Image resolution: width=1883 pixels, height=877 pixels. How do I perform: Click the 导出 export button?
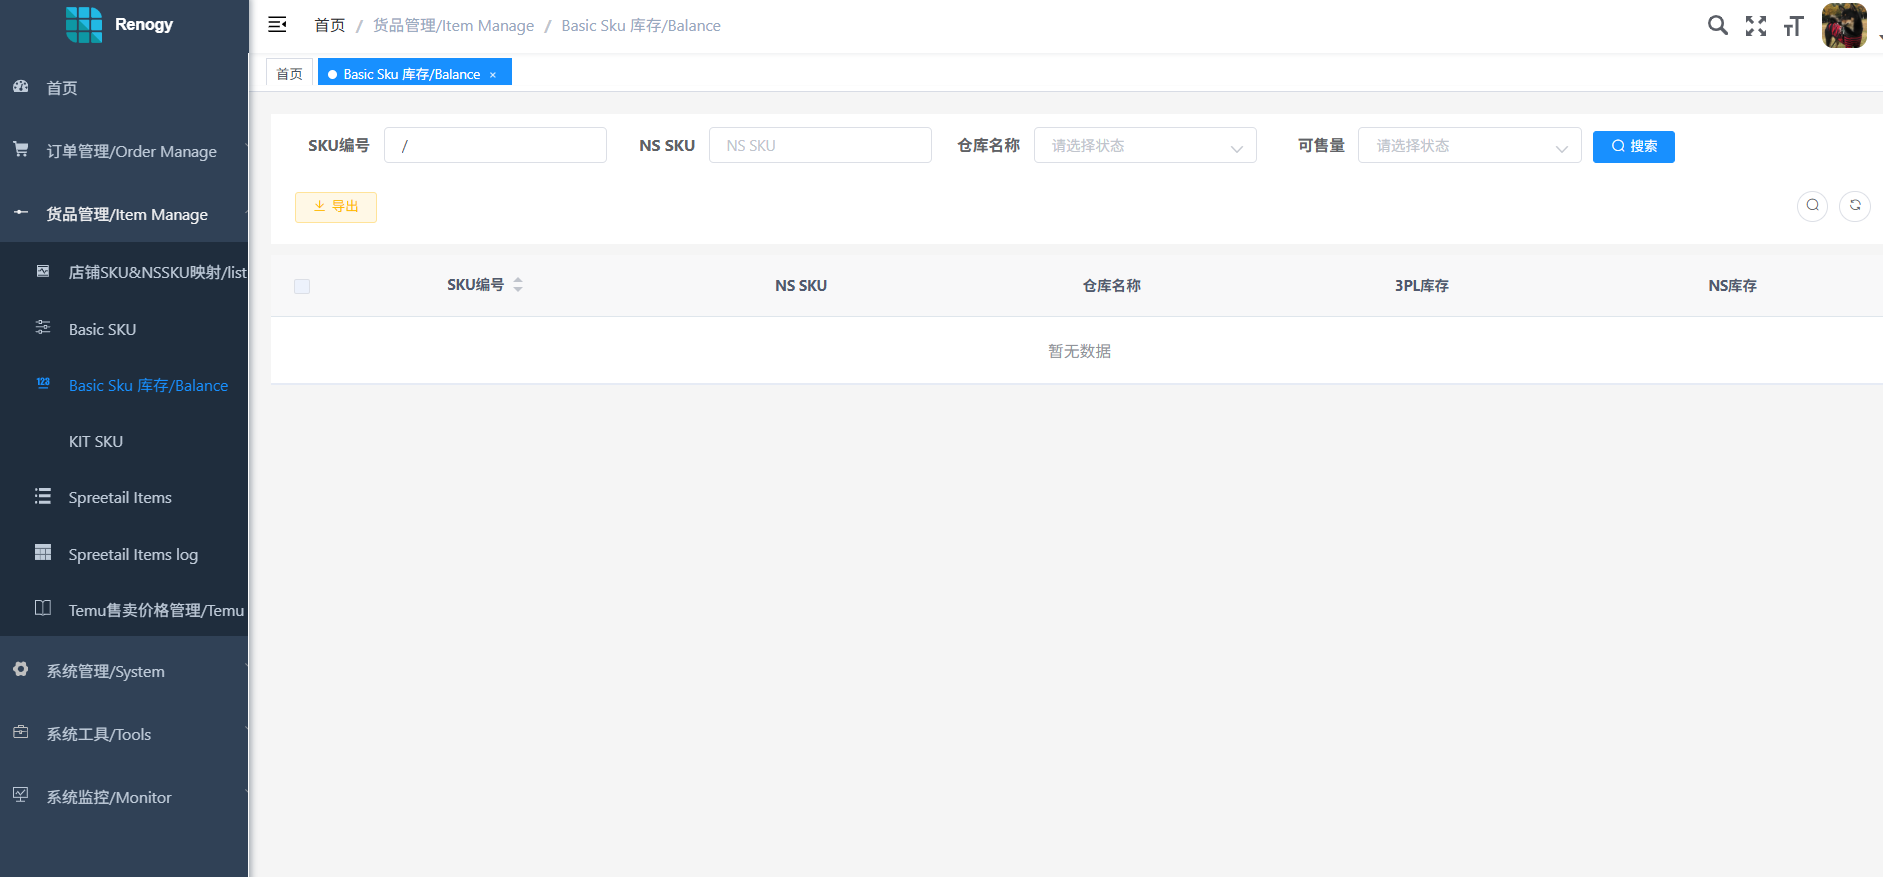pos(336,207)
